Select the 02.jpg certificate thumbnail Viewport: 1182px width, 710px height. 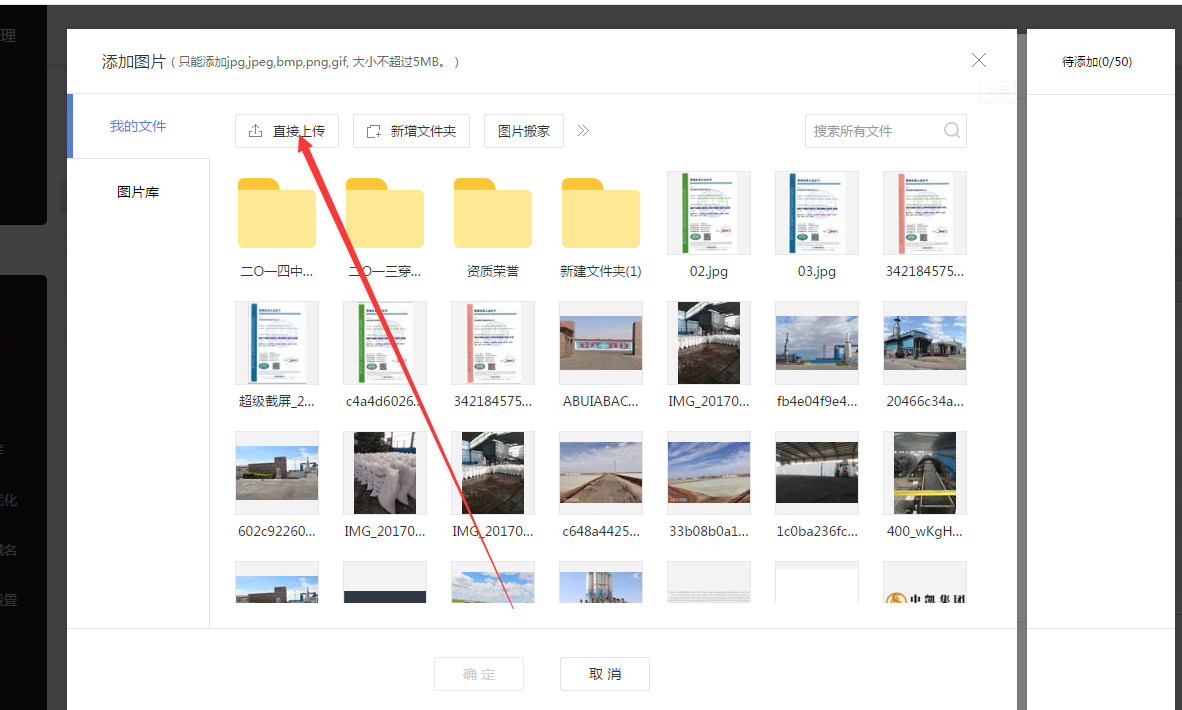click(x=709, y=213)
